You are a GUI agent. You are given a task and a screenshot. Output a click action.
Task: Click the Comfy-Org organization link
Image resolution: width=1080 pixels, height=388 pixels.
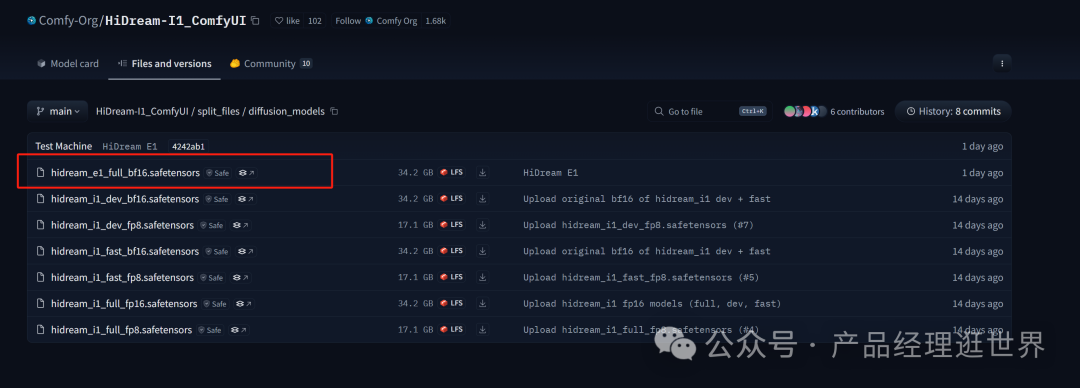pos(69,21)
